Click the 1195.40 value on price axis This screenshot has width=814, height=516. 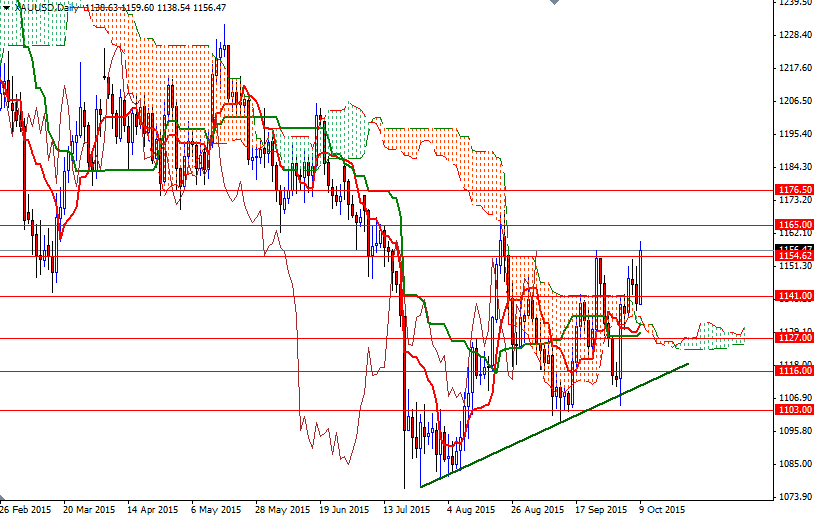pos(793,134)
